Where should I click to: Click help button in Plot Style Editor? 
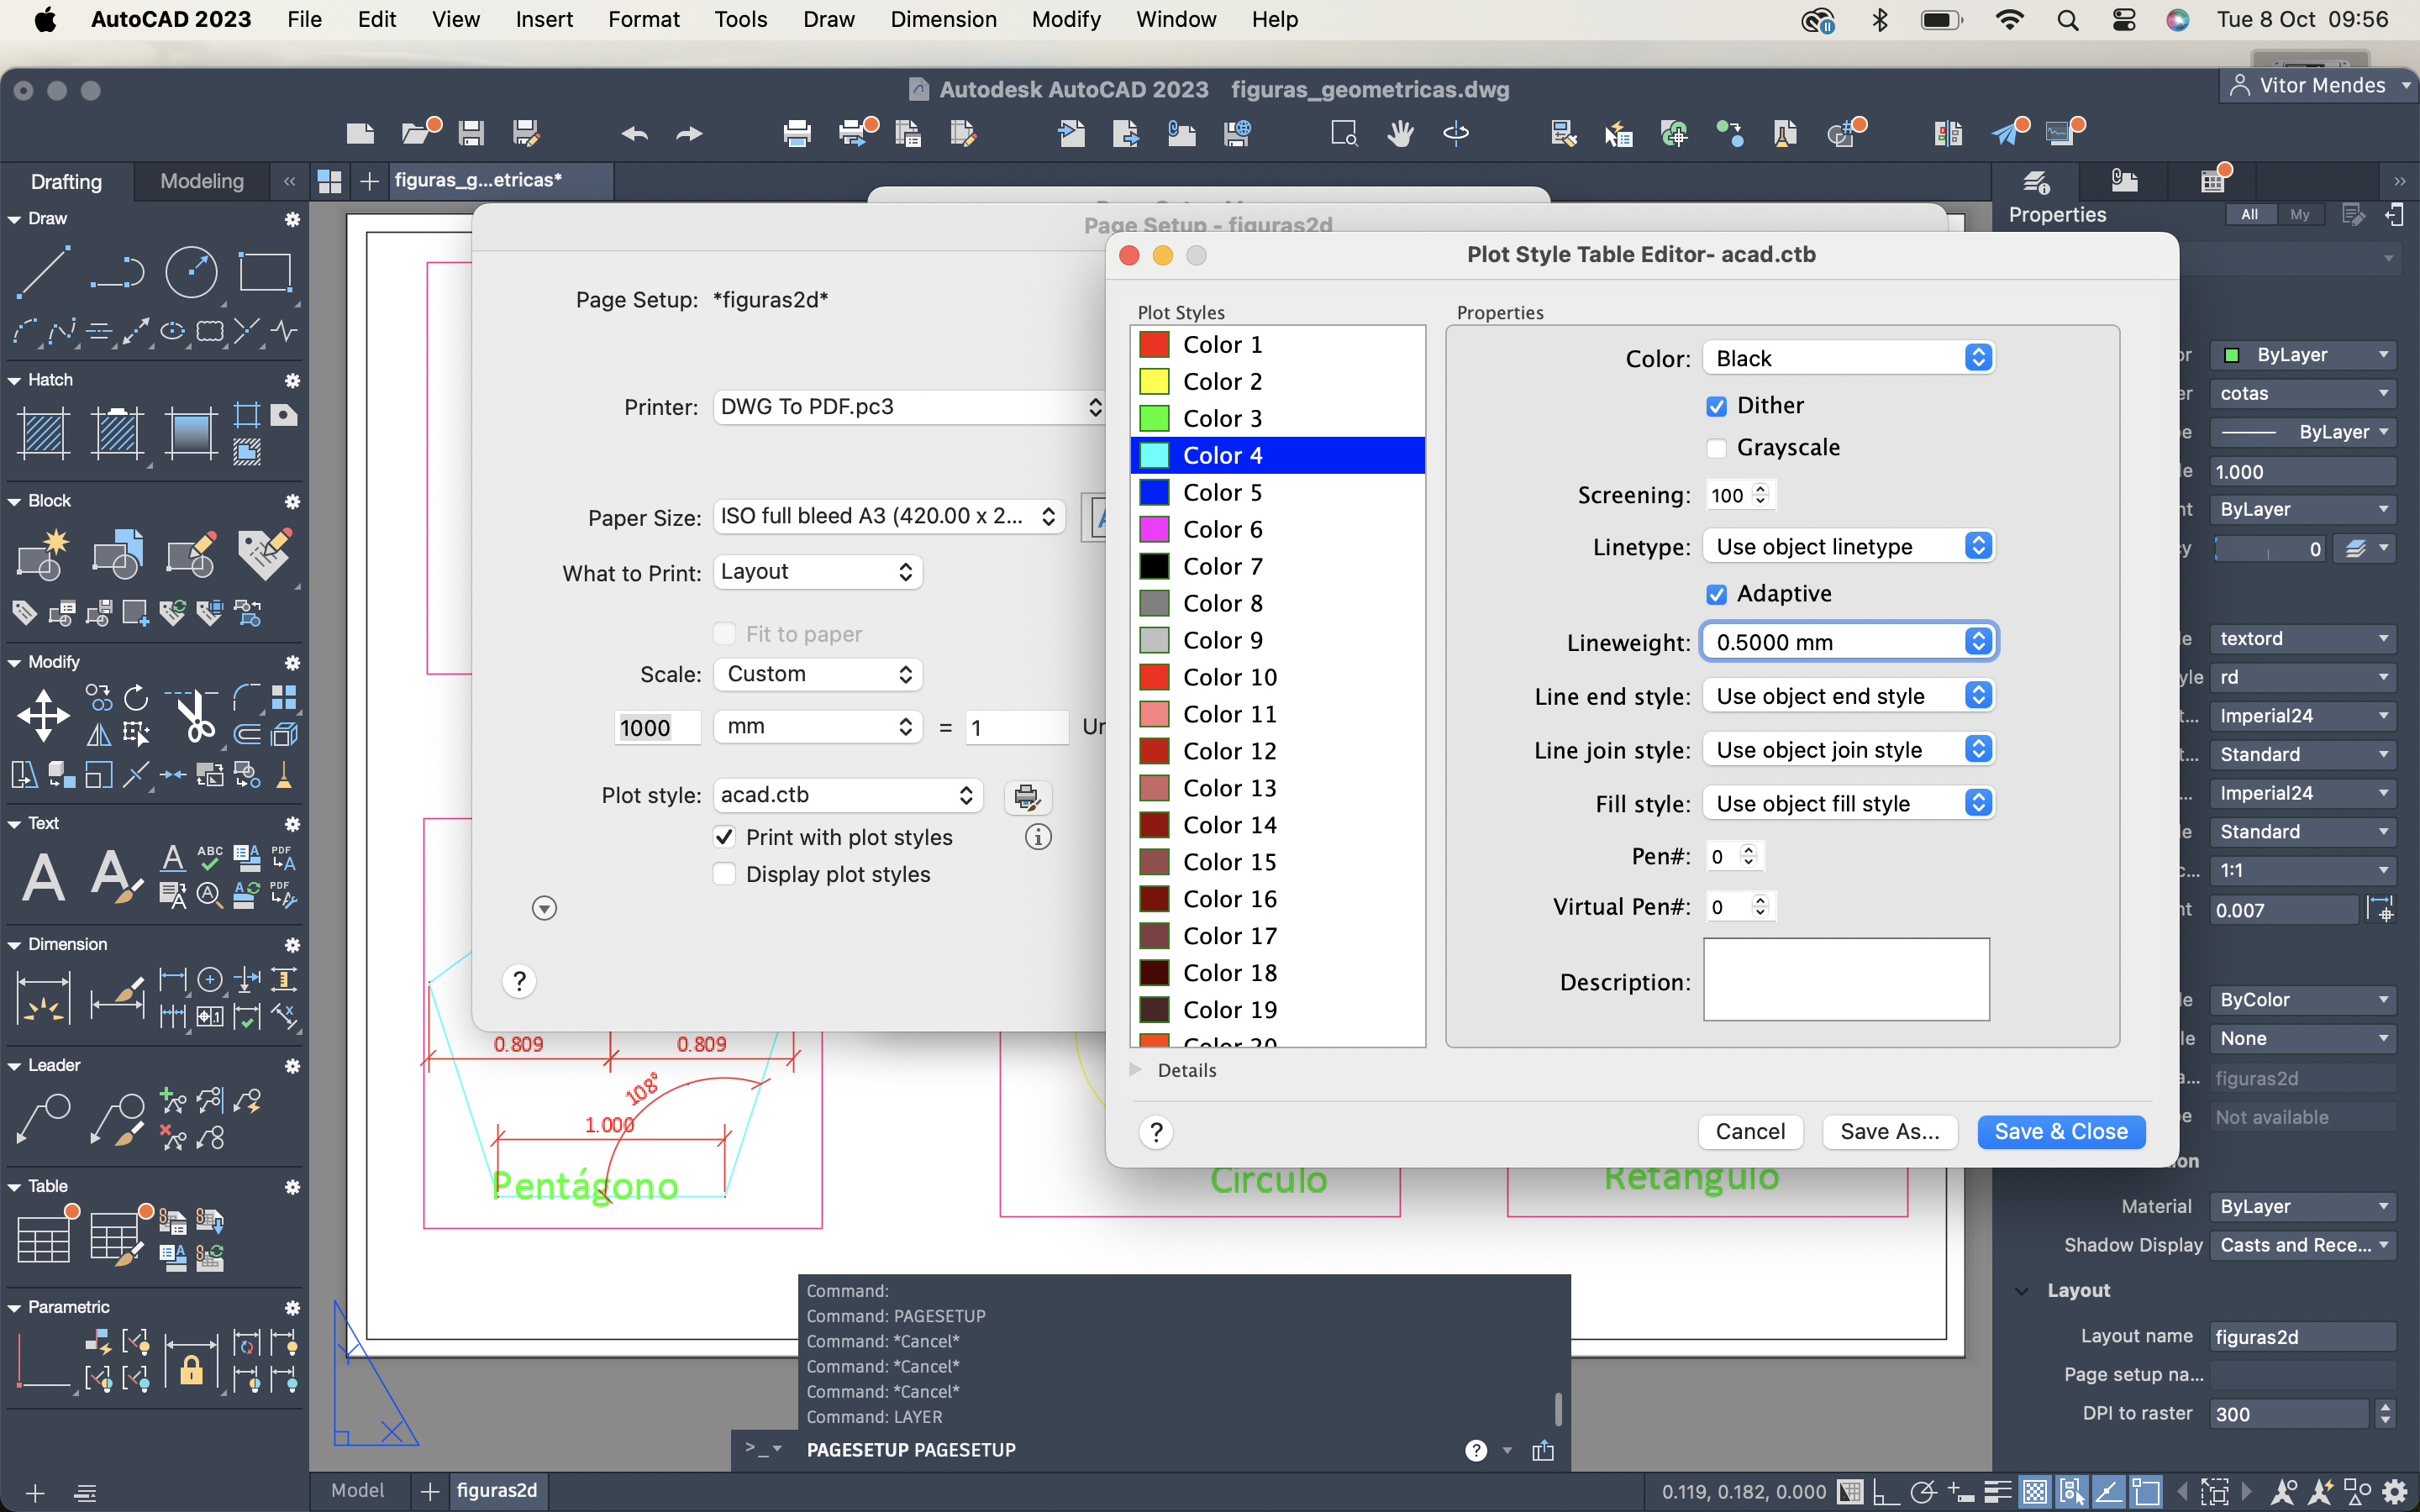coord(1156,1131)
